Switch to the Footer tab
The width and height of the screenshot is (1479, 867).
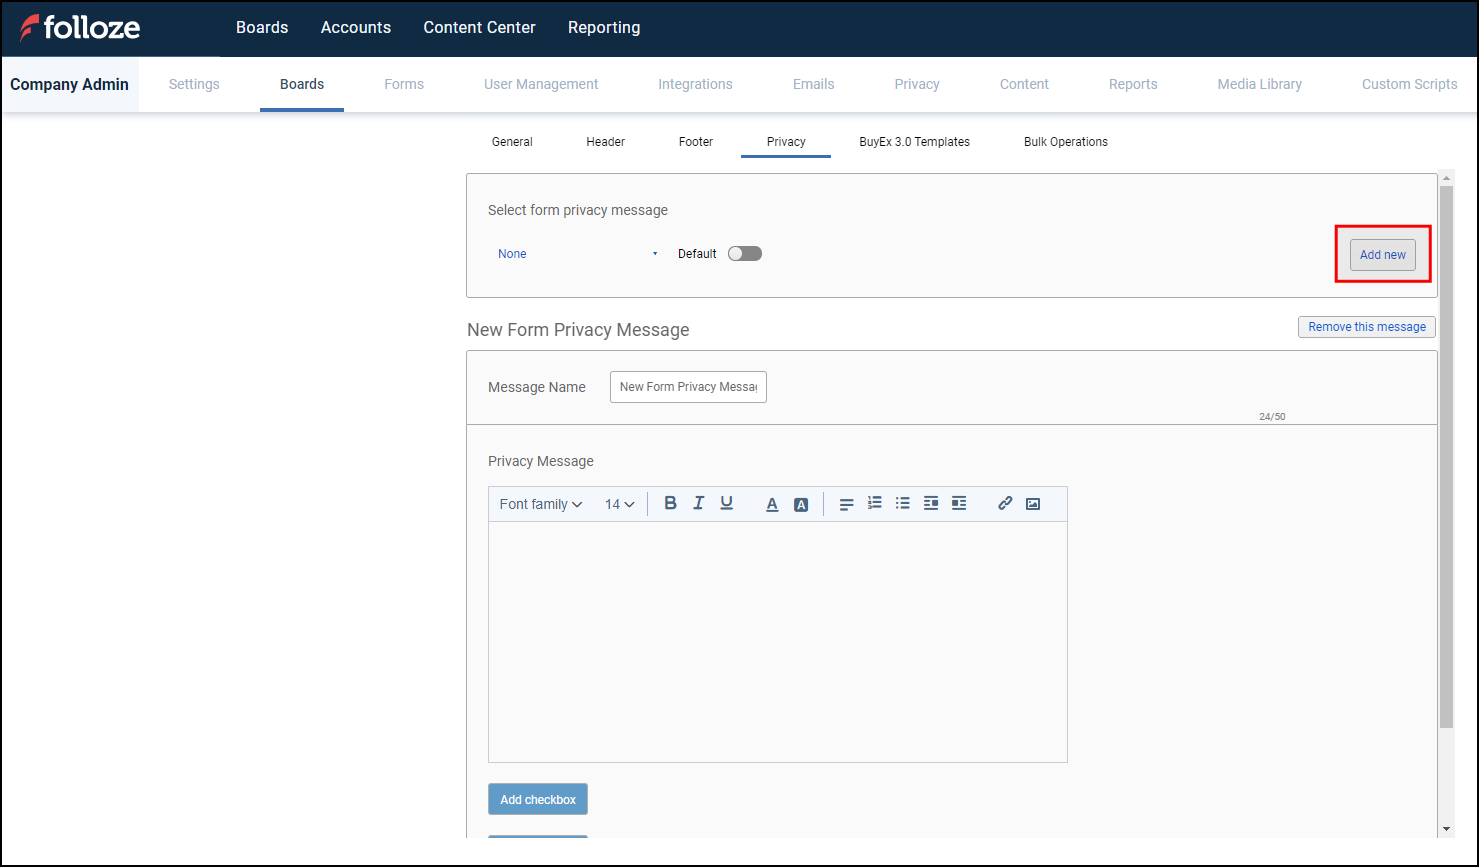(x=695, y=141)
